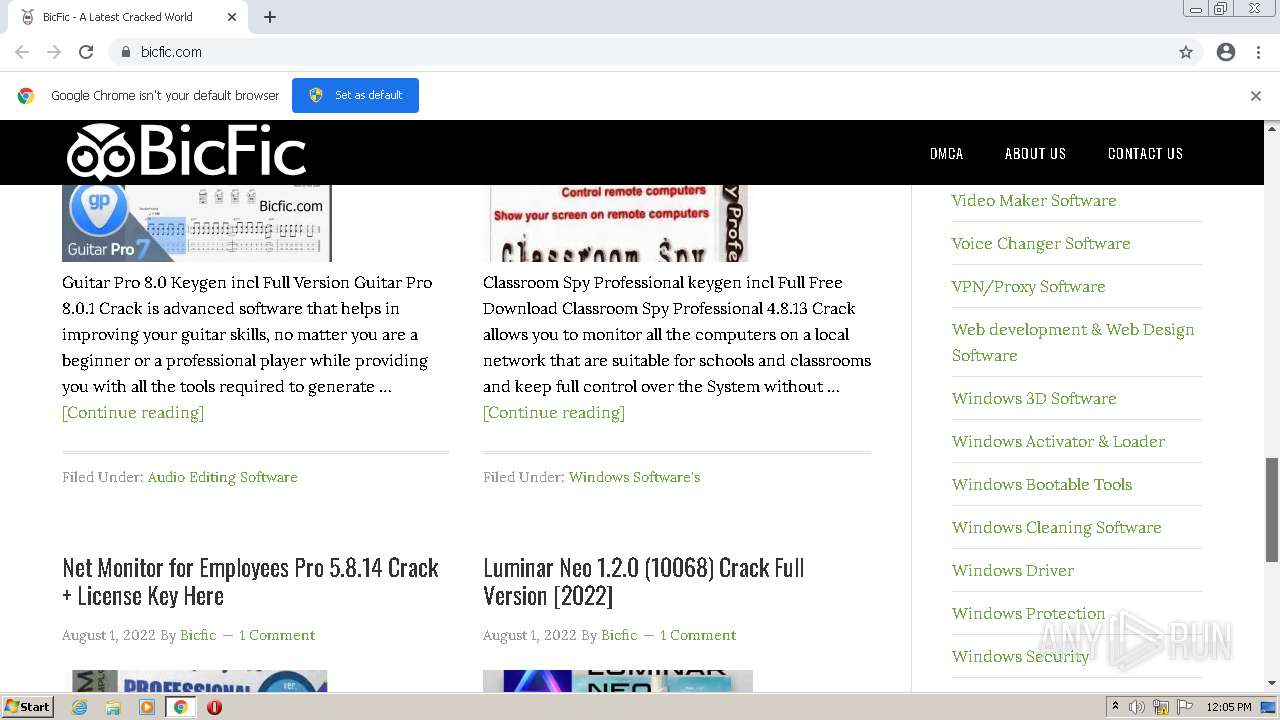Close the BicFic browser tab
Screen dimensions: 1280x720
[232, 17]
